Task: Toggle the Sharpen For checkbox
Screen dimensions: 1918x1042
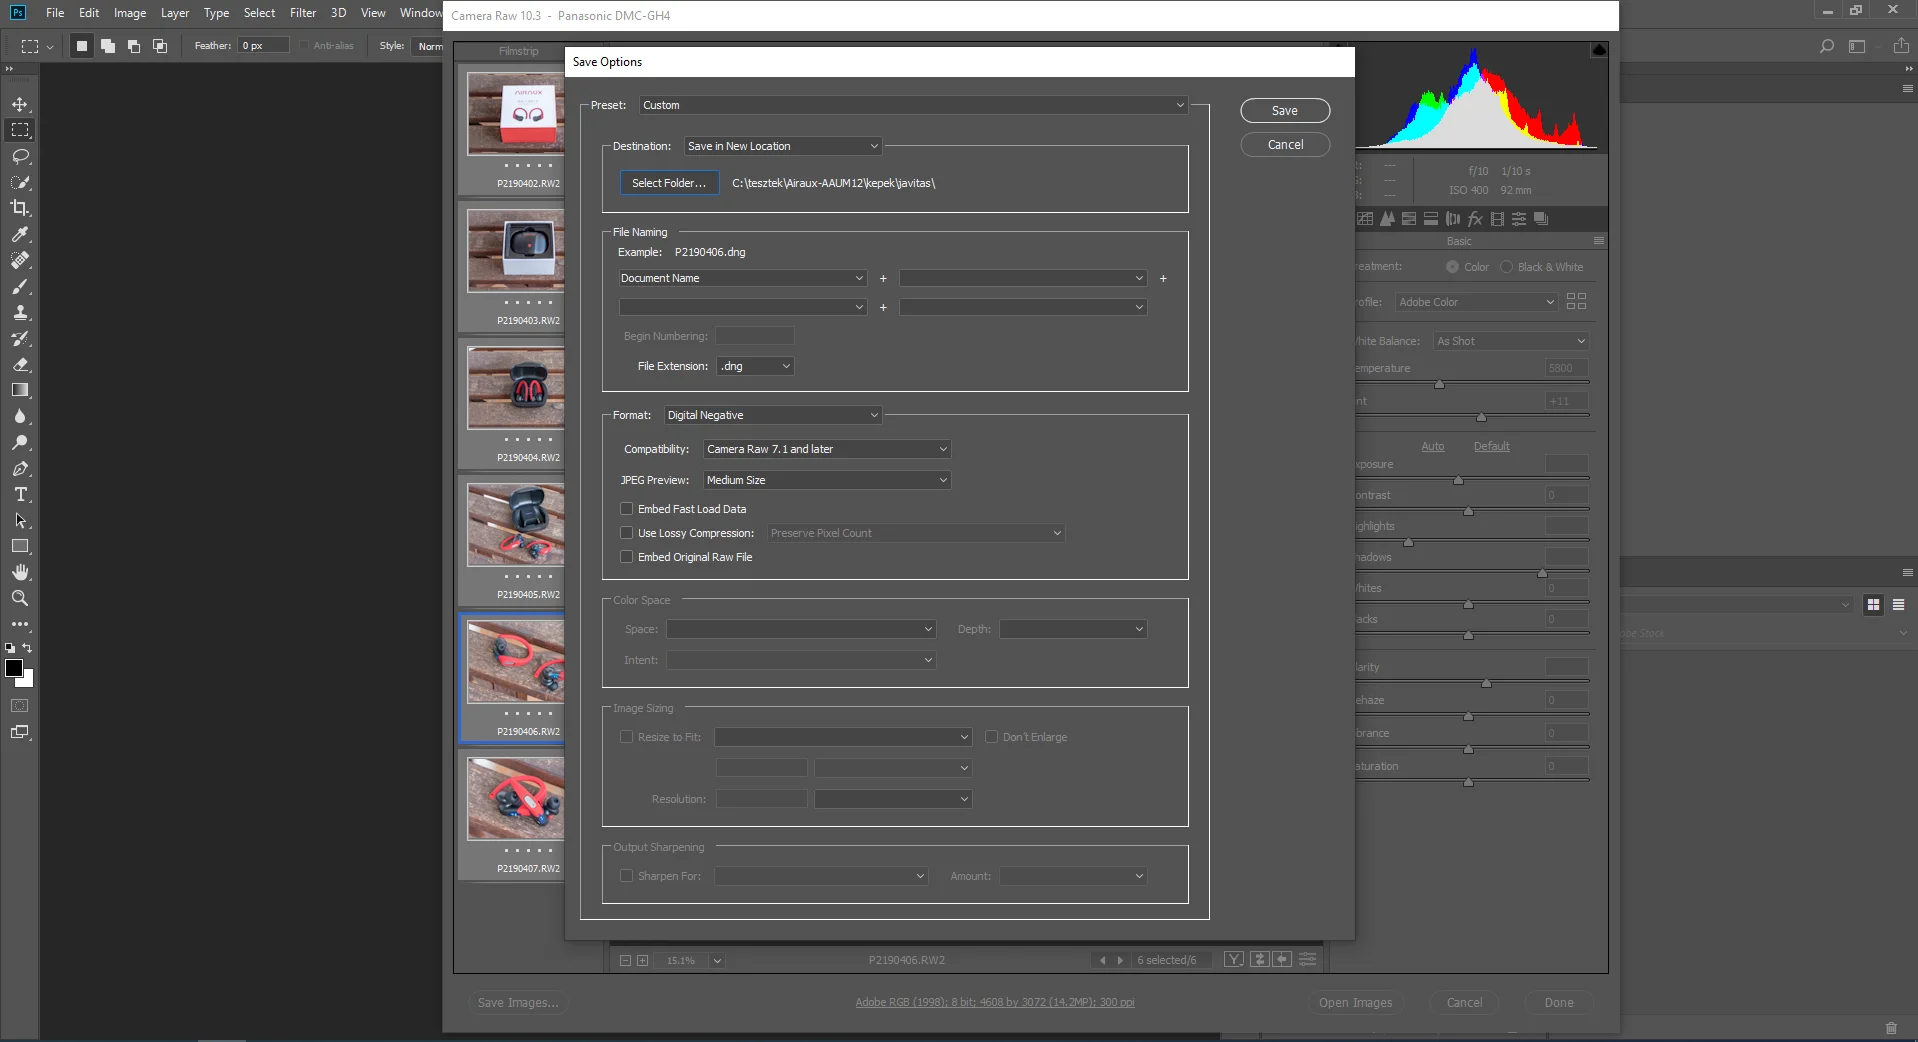Action: click(627, 876)
